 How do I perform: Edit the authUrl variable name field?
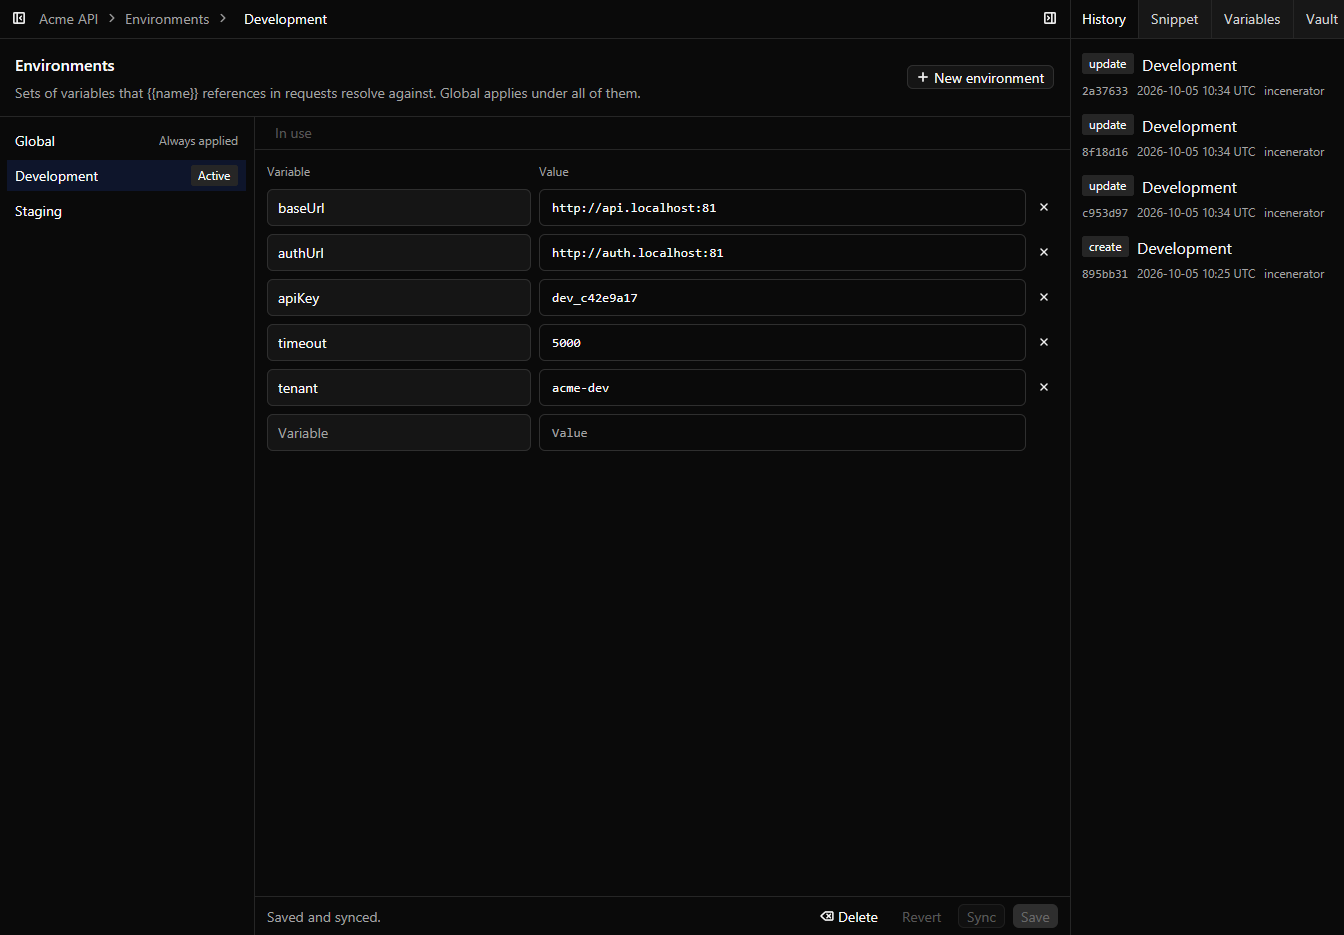399,253
